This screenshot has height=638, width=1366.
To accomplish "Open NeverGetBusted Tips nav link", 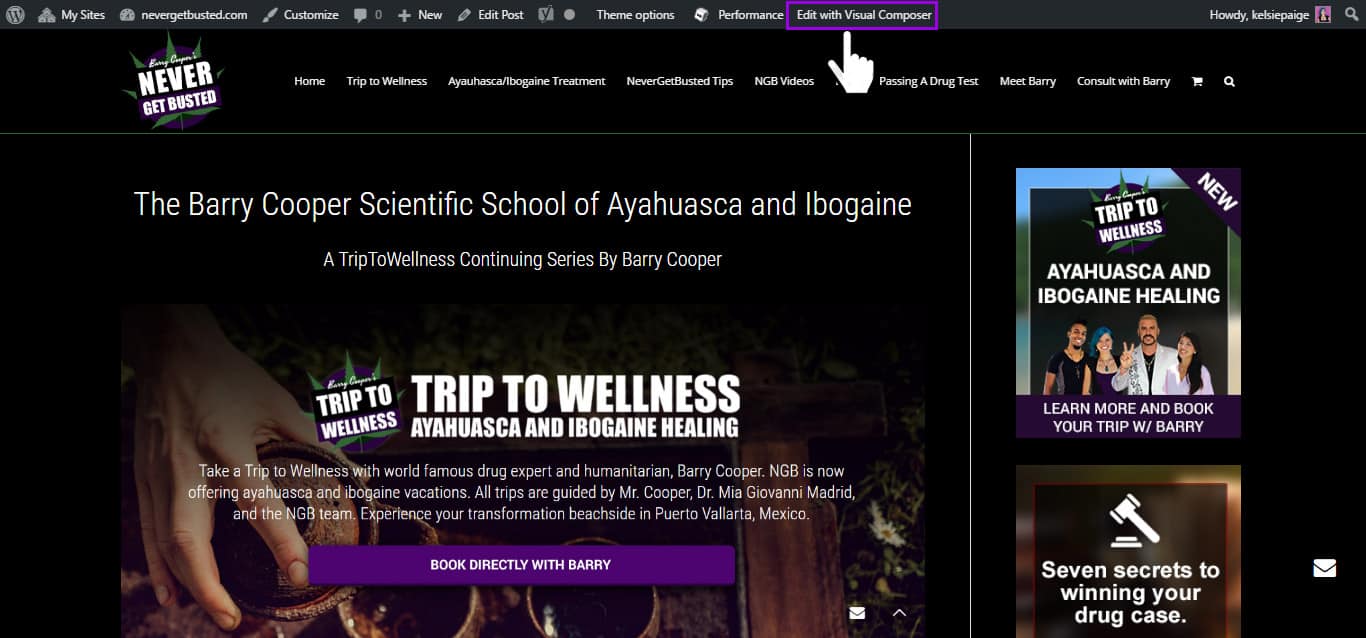I will pyautogui.click(x=679, y=81).
